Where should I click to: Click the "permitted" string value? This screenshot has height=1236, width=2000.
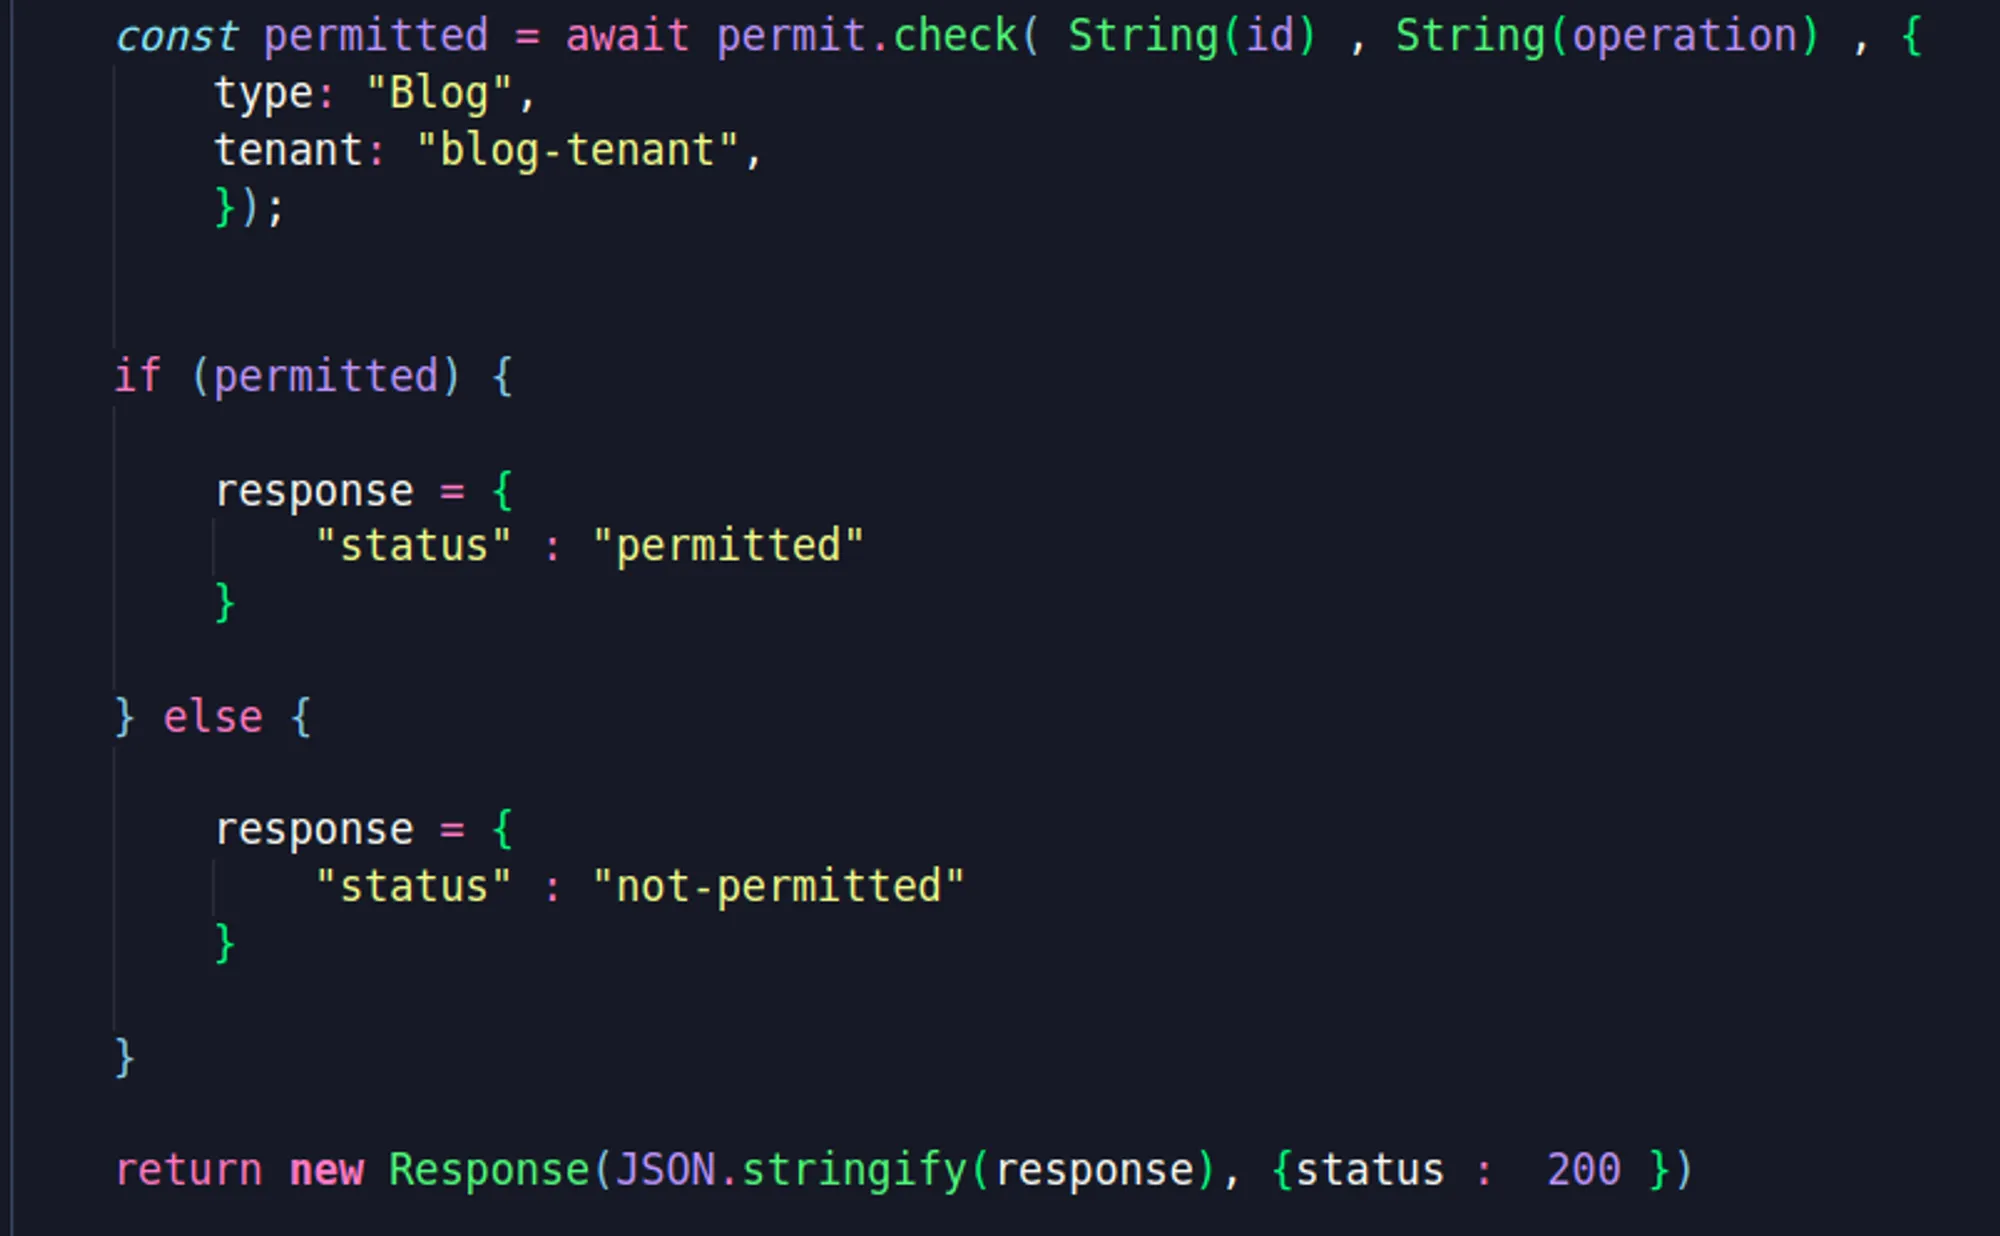(x=728, y=547)
